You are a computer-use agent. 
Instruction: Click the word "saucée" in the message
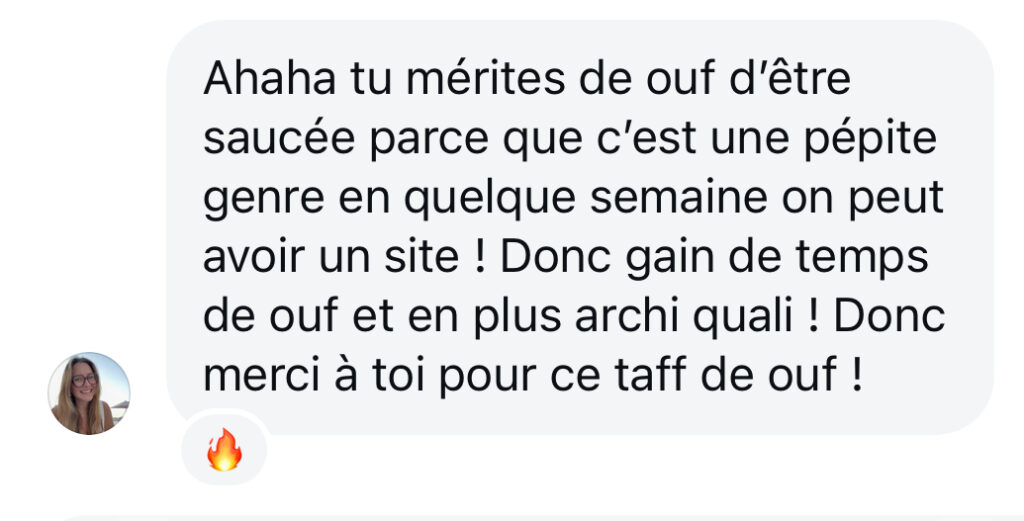coord(280,138)
